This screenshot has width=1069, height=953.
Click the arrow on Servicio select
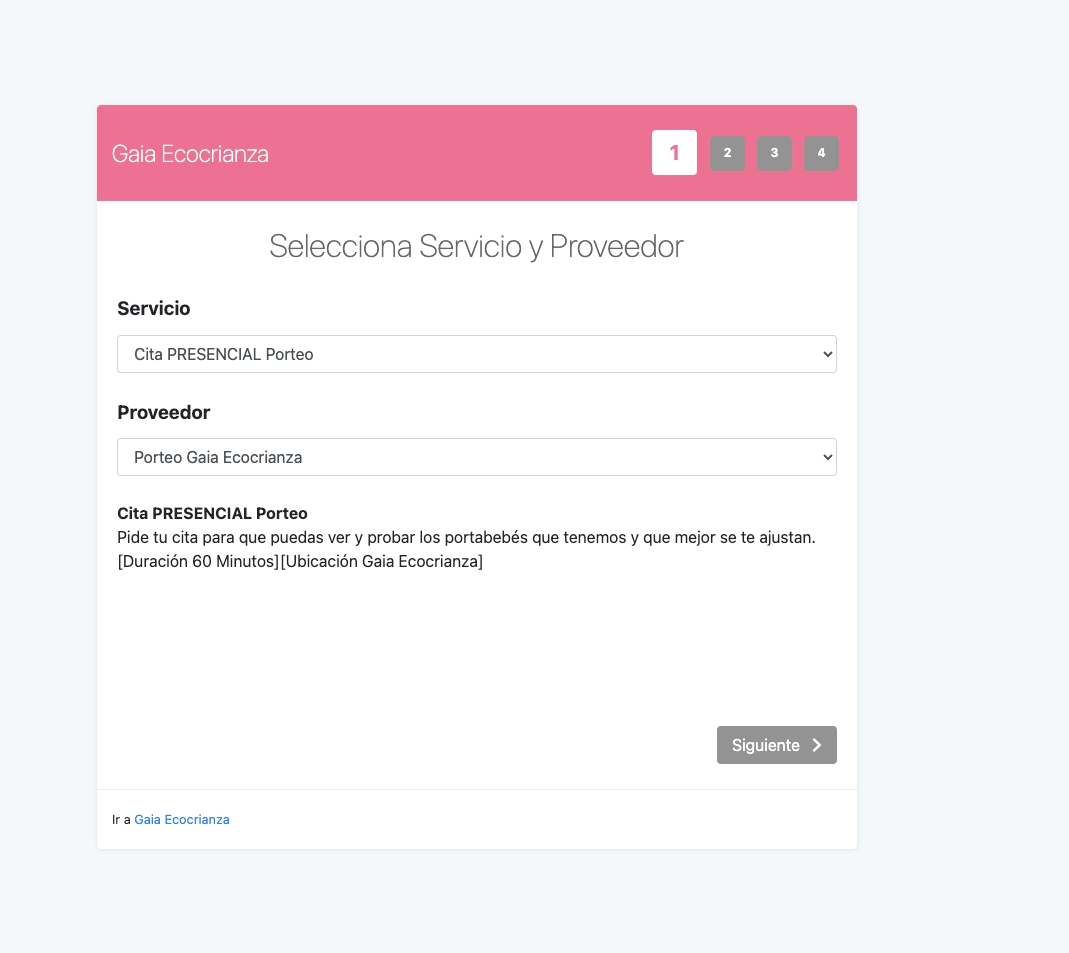point(826,354)
